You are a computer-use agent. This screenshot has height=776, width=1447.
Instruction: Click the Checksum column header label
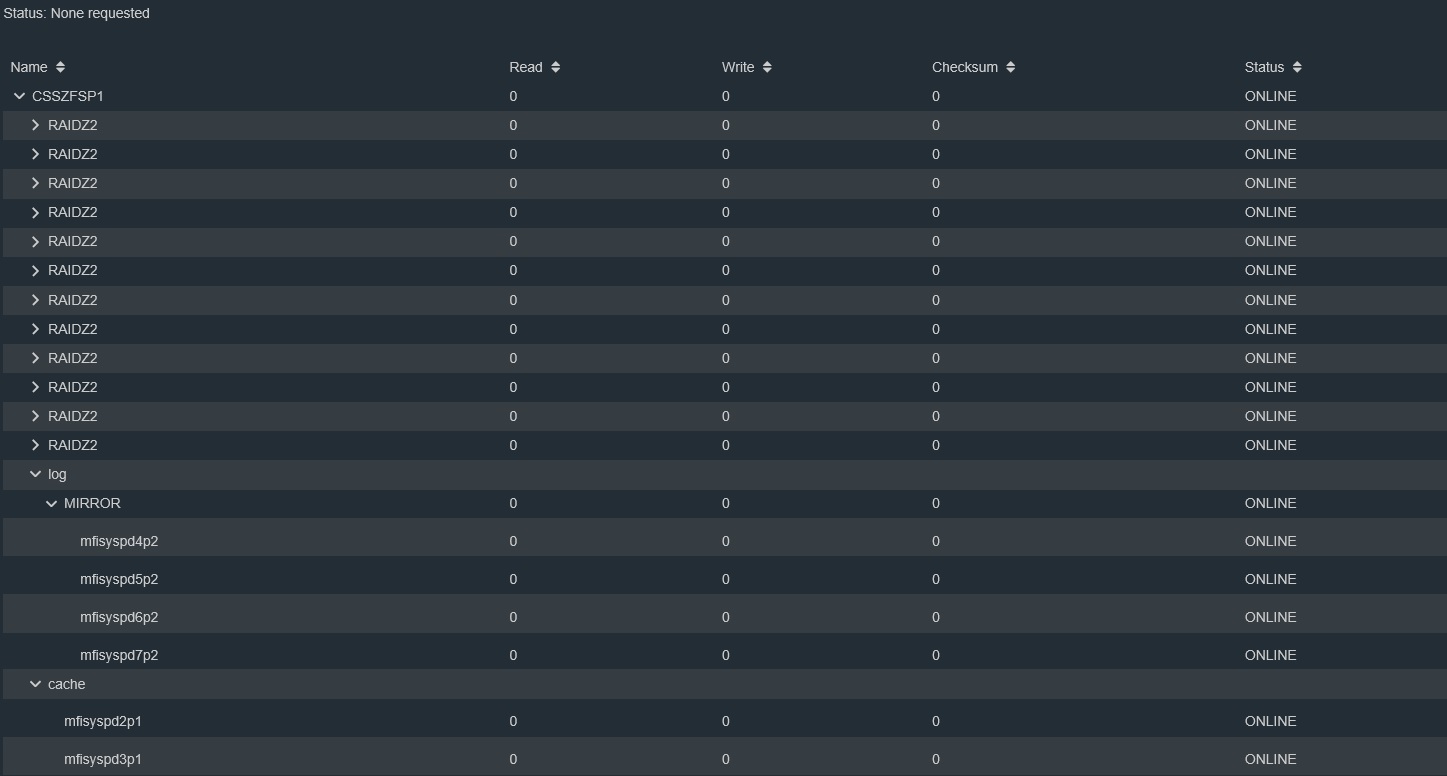point(965,67)
